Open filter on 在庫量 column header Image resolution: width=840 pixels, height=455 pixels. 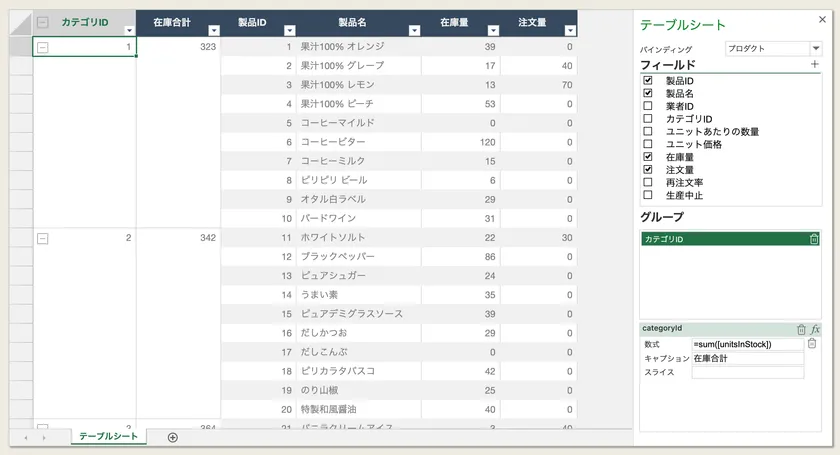pyautogui.click(x=493, y=31)
